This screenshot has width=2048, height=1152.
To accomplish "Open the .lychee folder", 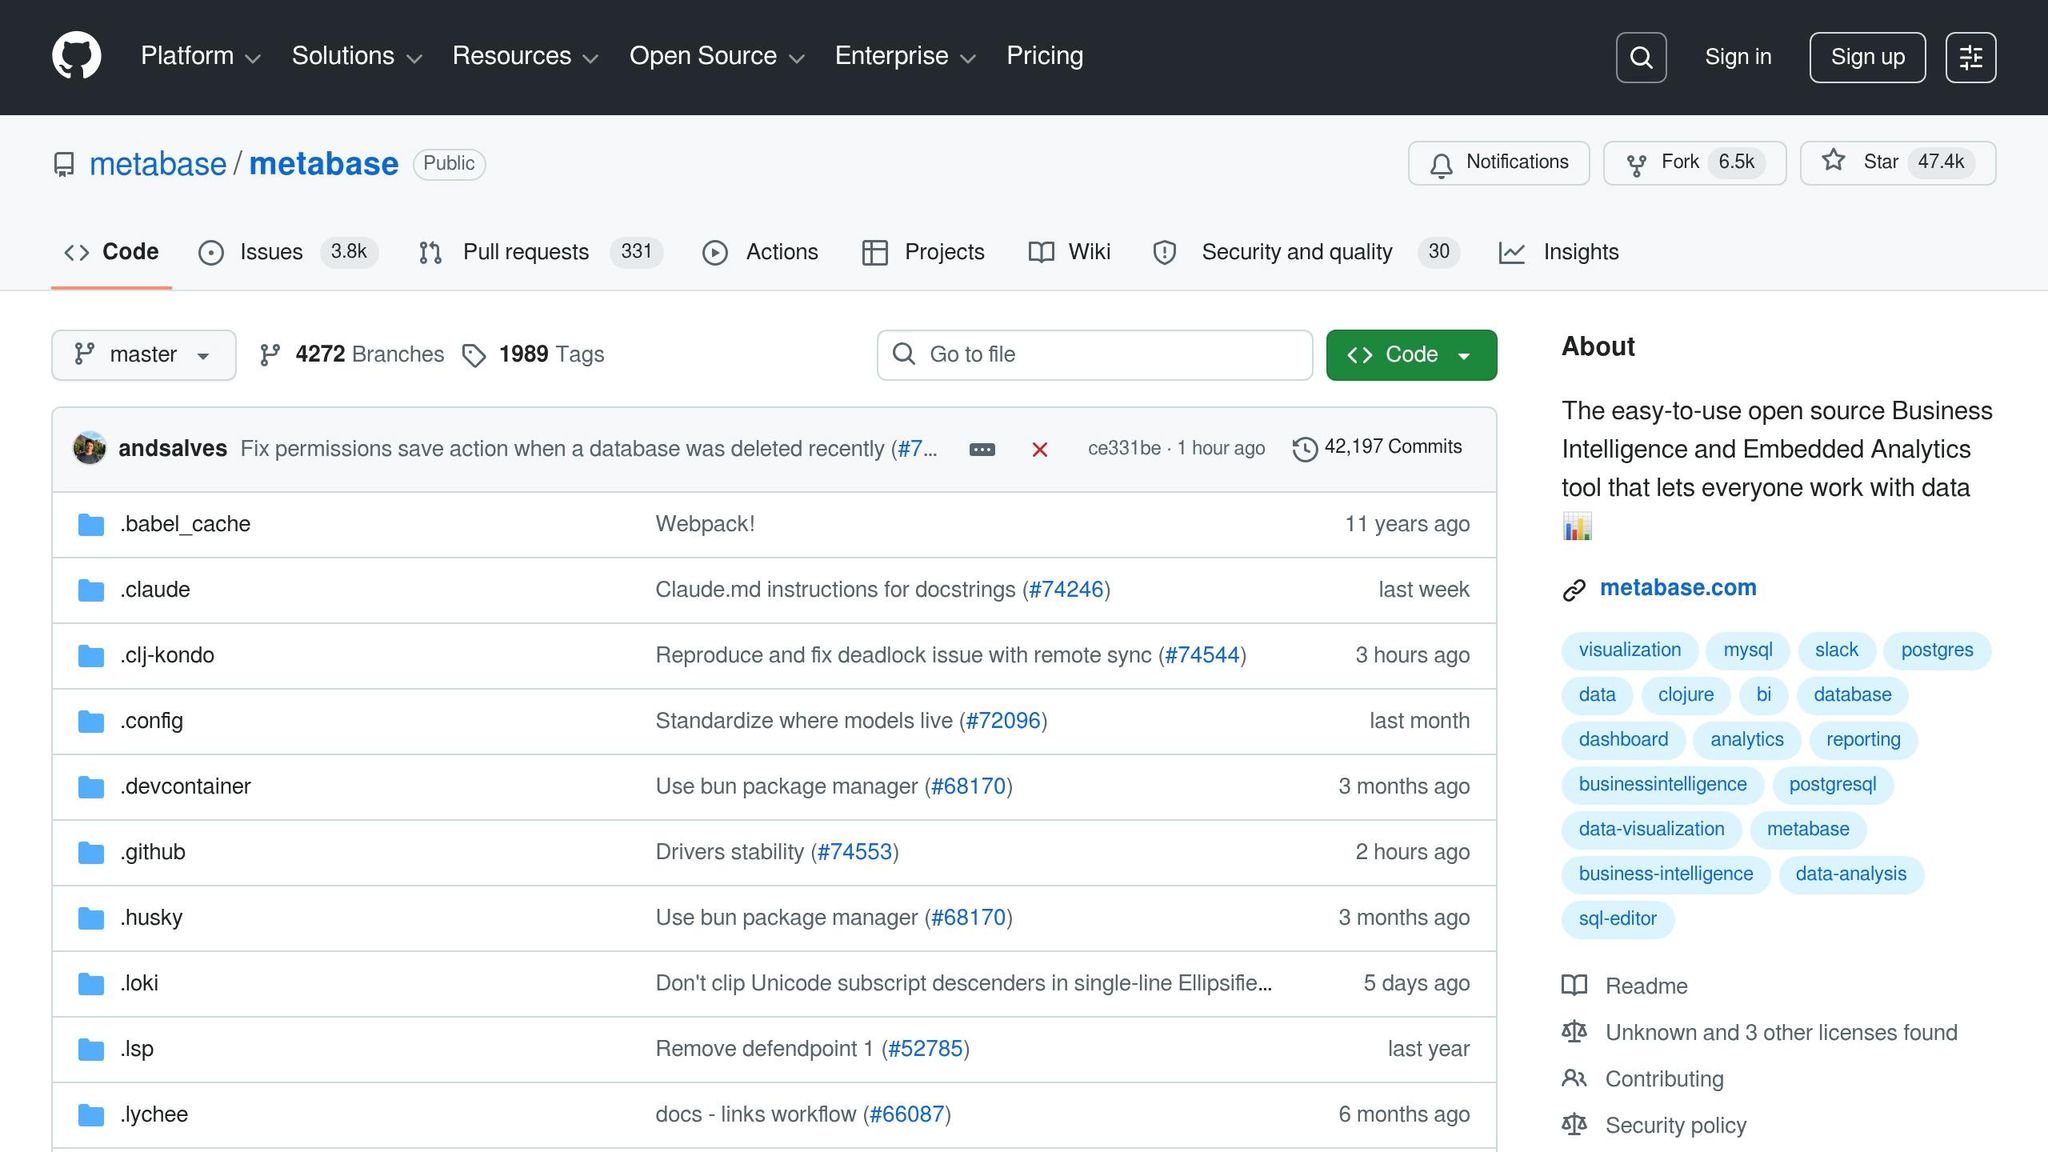I will 154,1114.
